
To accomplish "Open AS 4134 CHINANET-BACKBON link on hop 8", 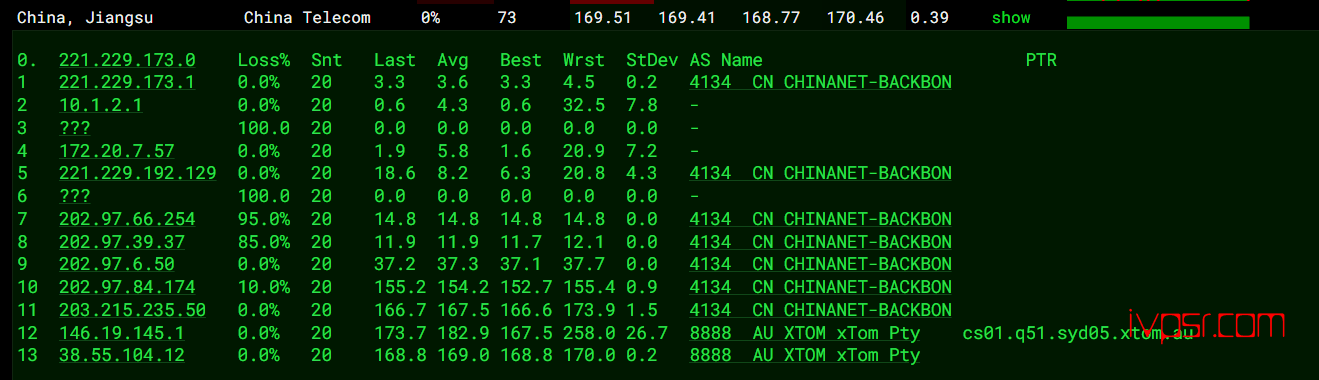I will tap(821, 242).
